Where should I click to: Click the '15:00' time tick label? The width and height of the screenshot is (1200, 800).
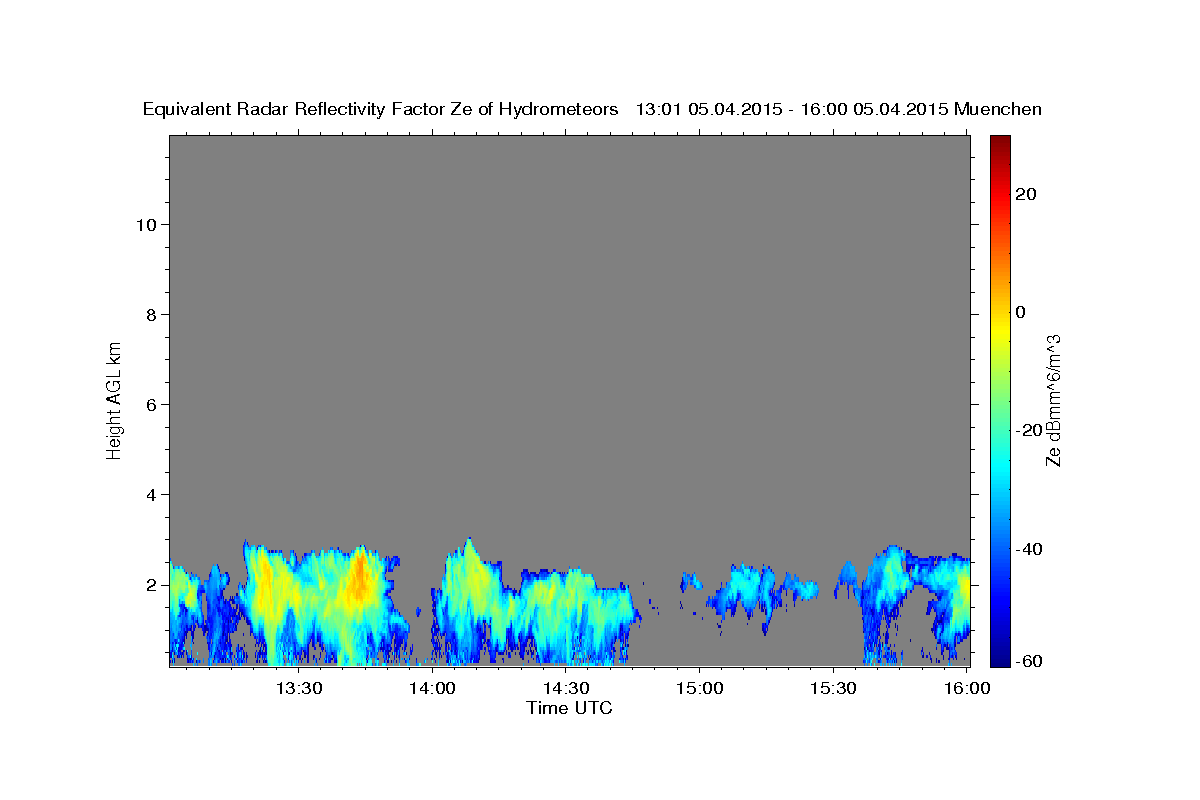[x=699, y=688]
